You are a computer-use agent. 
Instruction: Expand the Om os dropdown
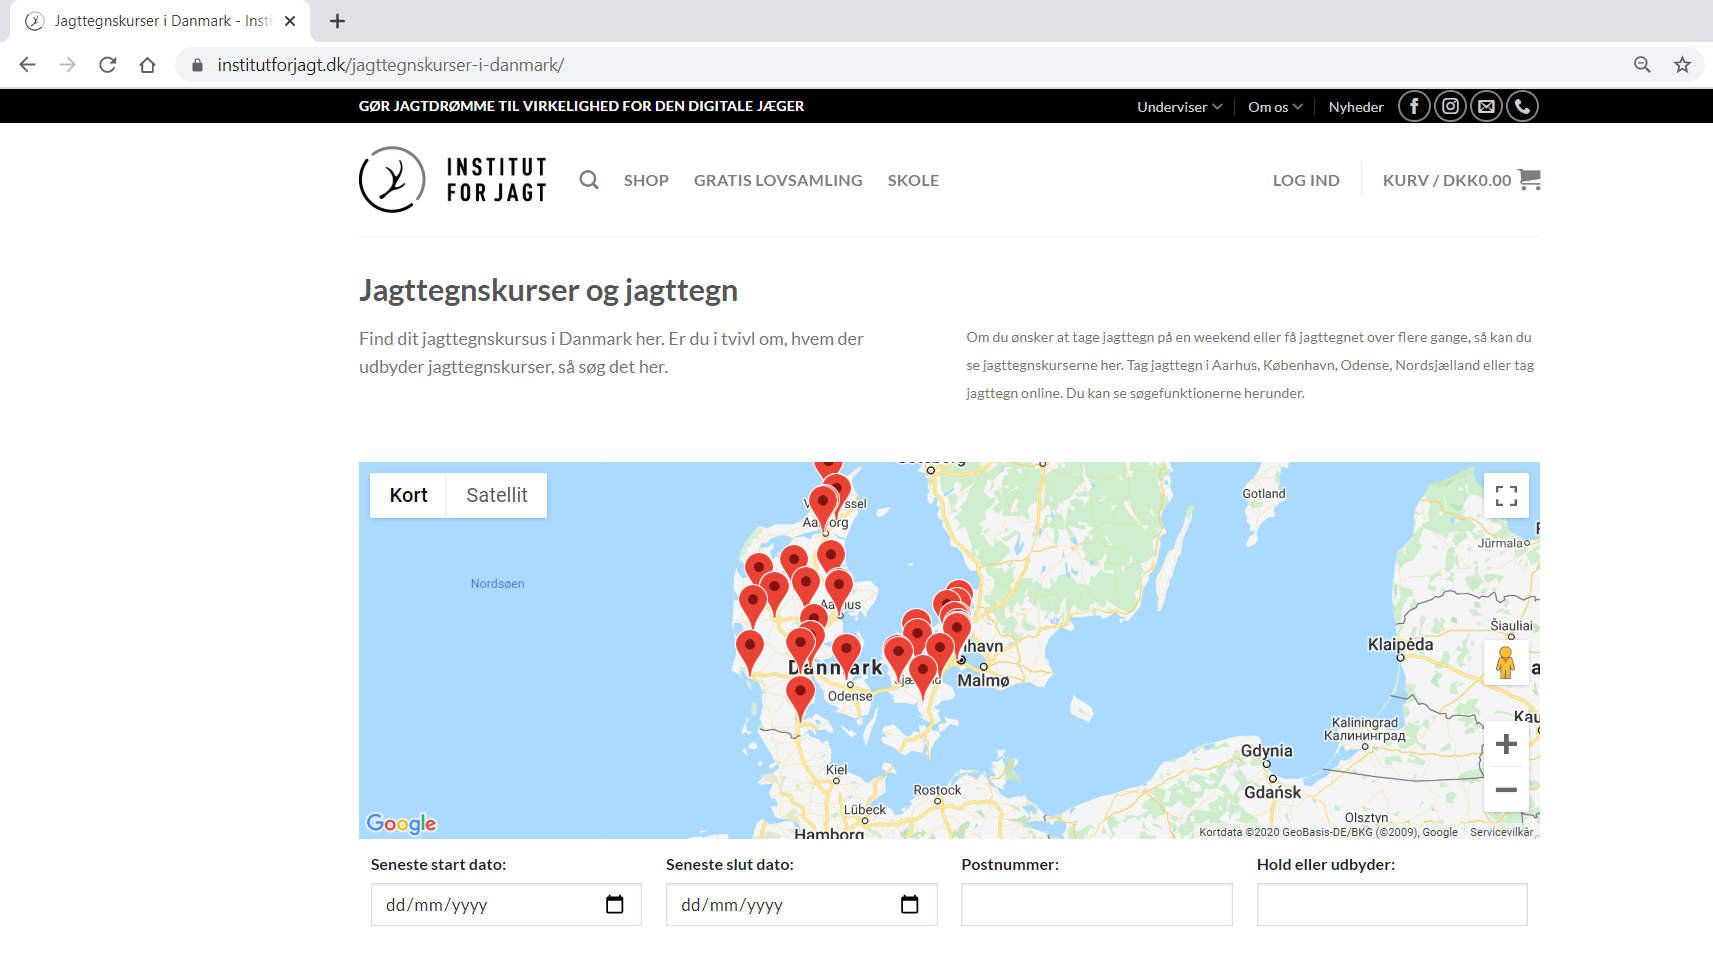[1275, 107]
